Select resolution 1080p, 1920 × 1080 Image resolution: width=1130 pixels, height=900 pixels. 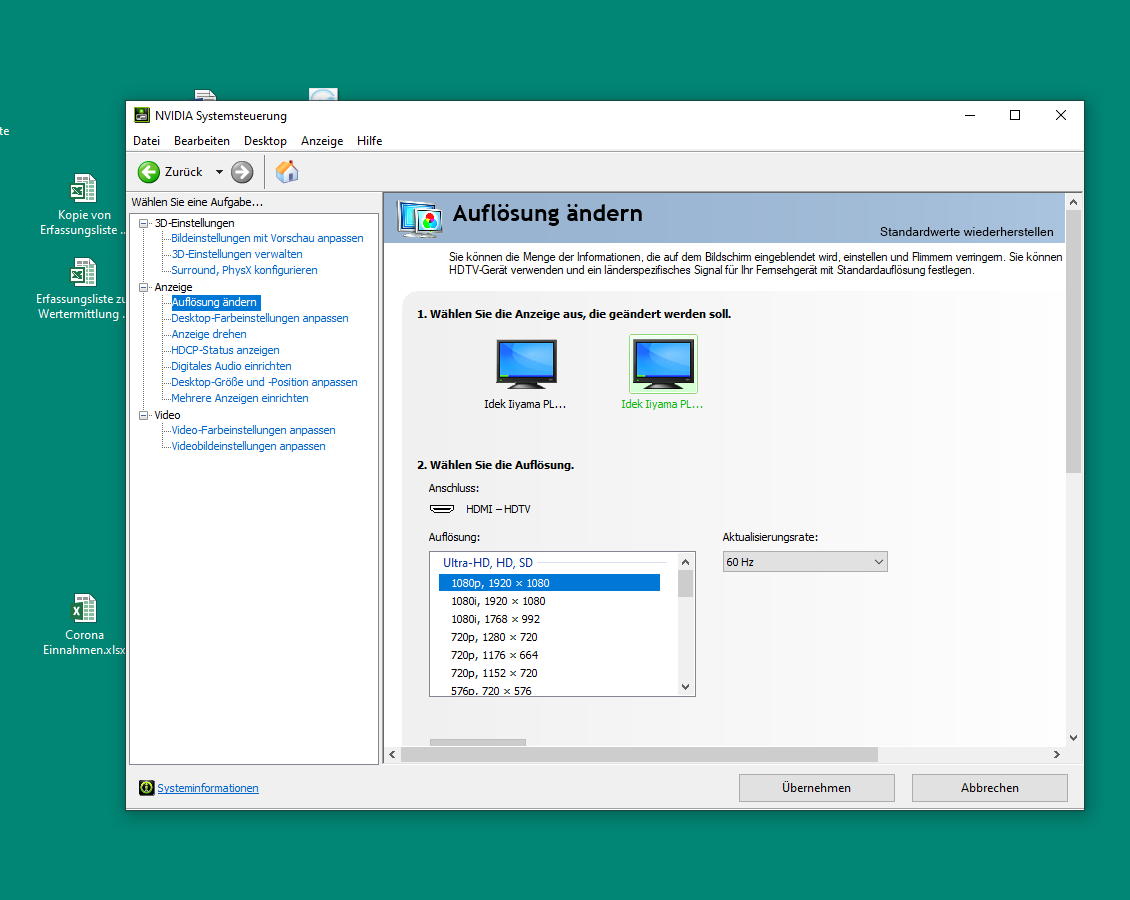(549, 583)
